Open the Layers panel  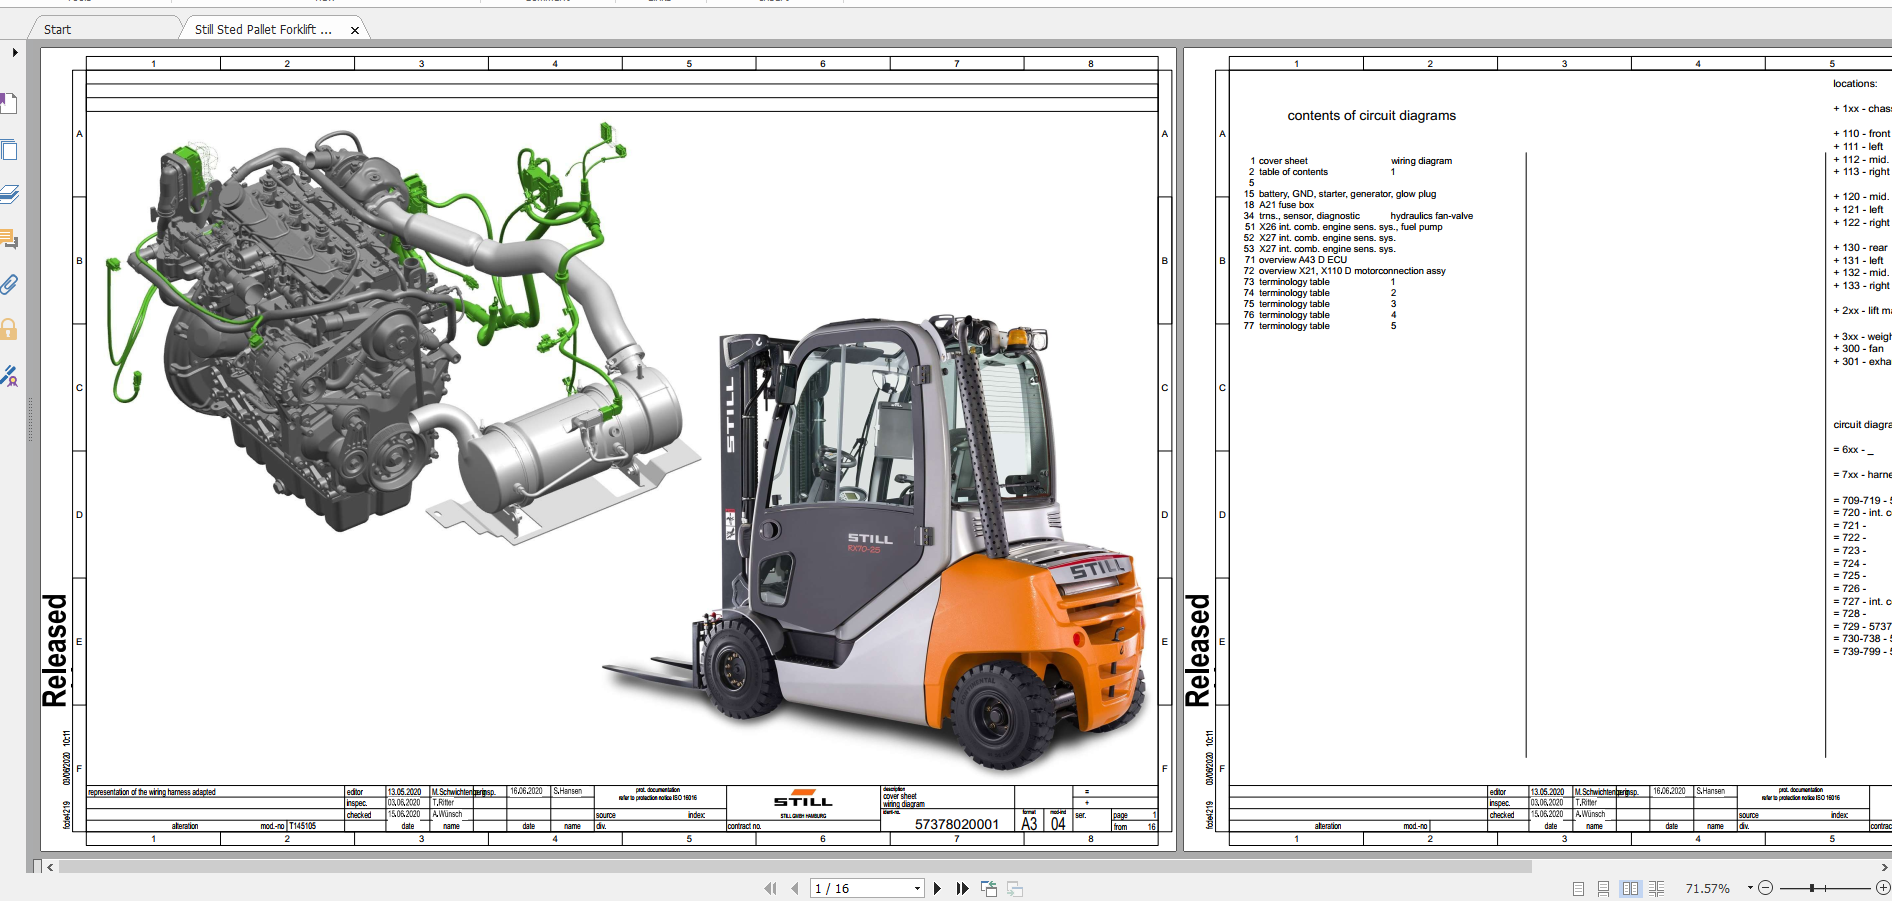click(x=11, y=194)
